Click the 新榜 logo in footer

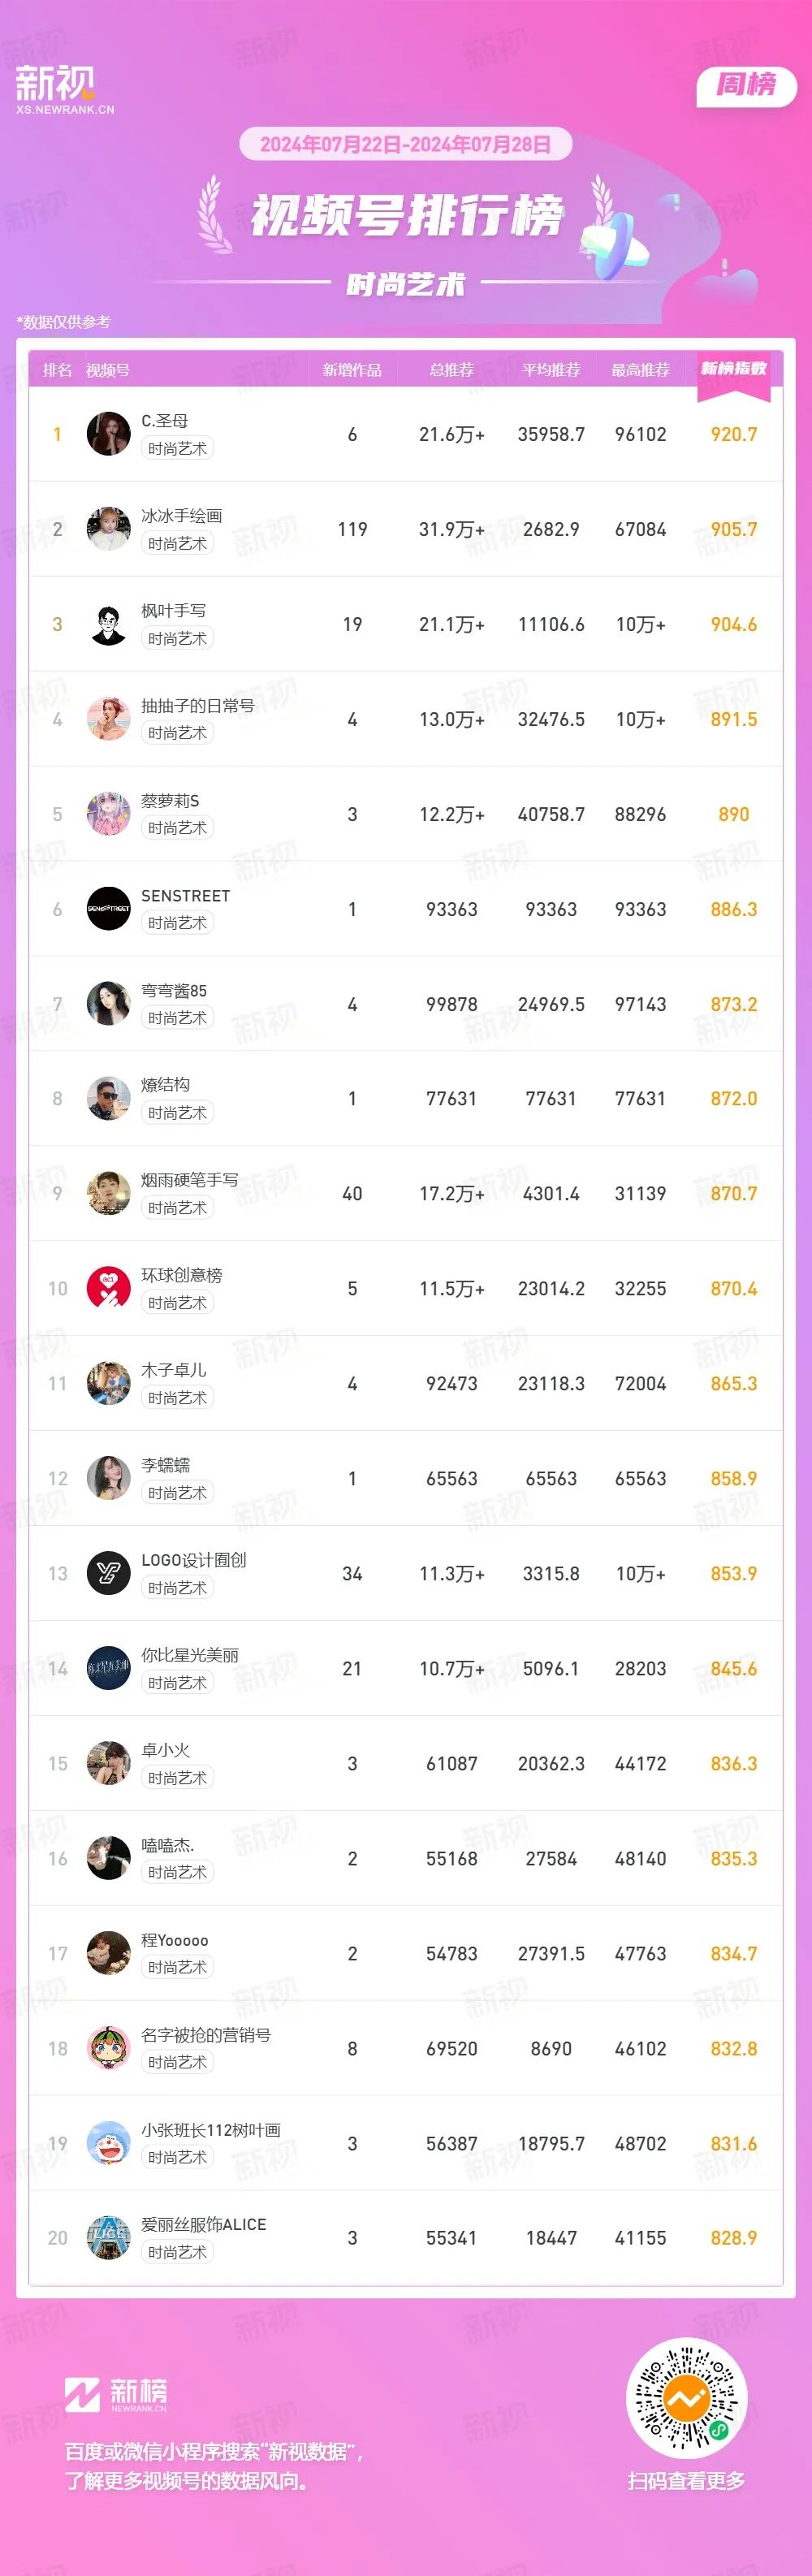(116, 2395)
